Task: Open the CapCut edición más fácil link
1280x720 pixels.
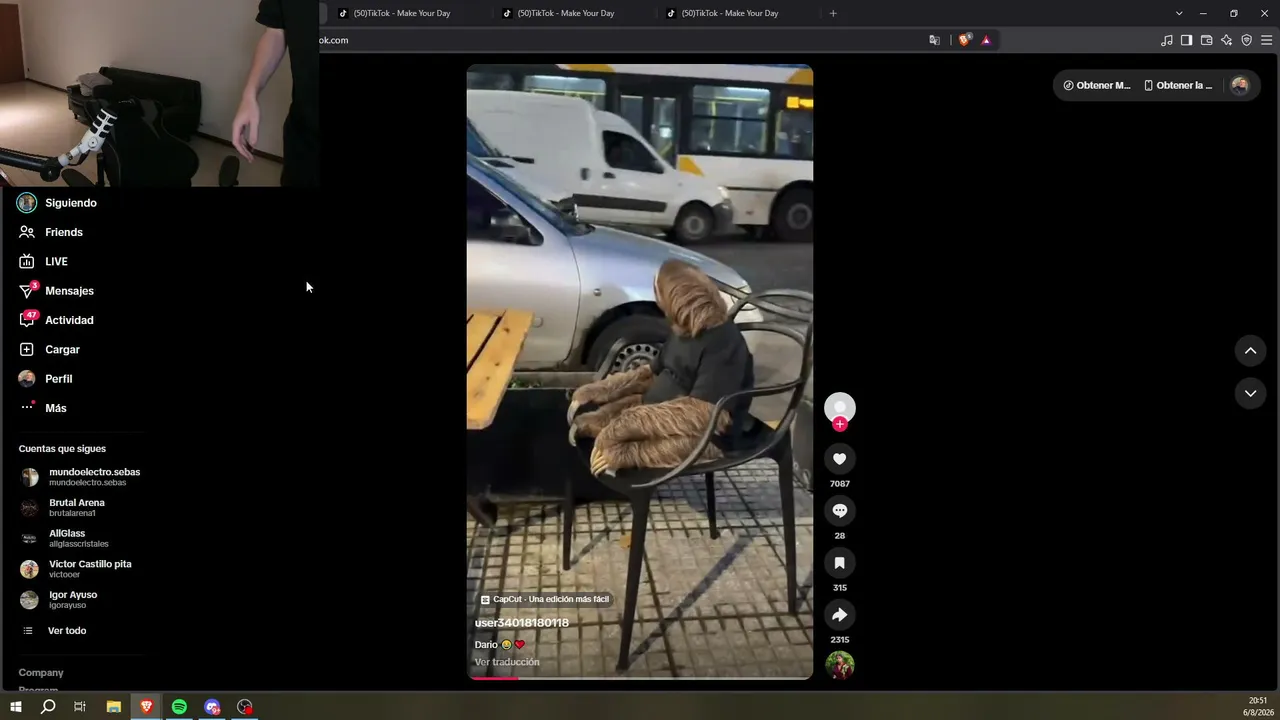Action: [544, 599]
